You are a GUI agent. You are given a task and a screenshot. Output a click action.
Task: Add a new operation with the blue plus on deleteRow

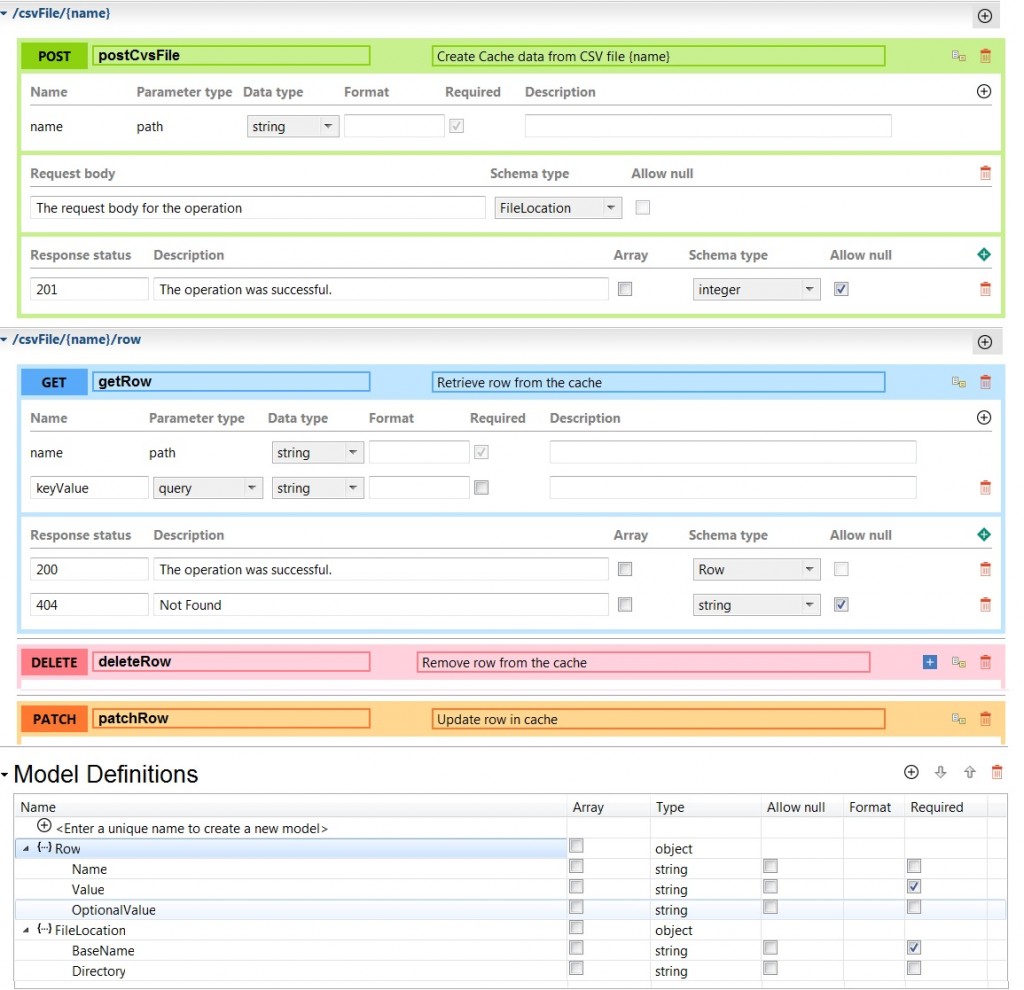pos(928,661)
